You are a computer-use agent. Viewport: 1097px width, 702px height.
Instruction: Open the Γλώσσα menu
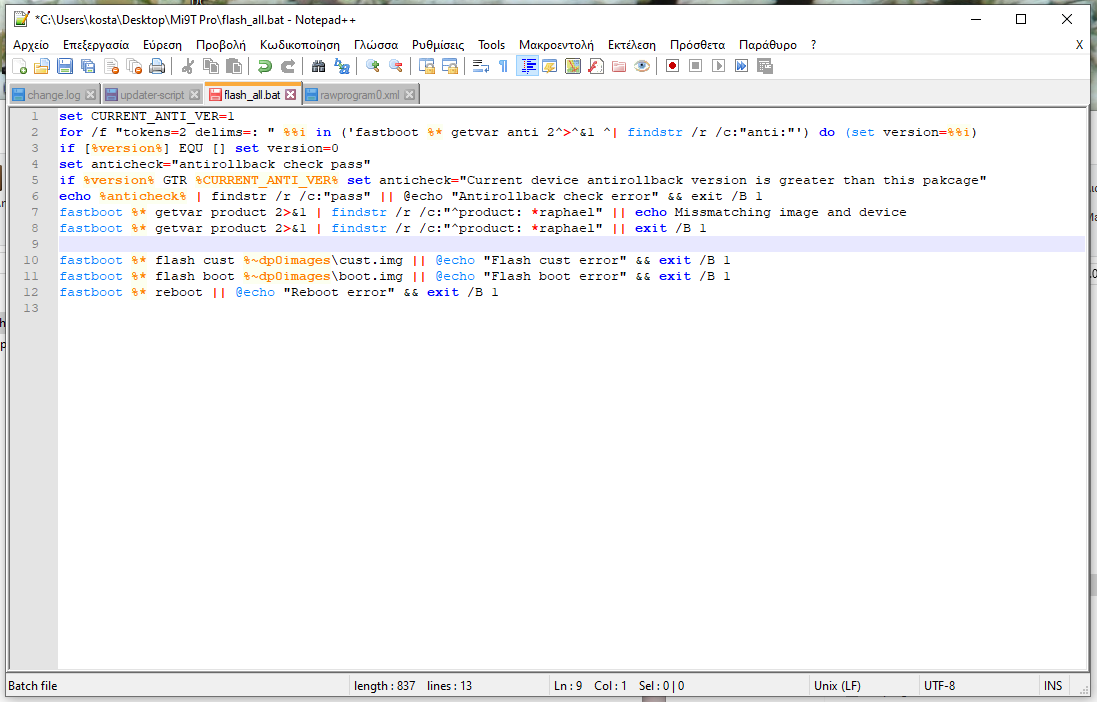coord(375,45)
